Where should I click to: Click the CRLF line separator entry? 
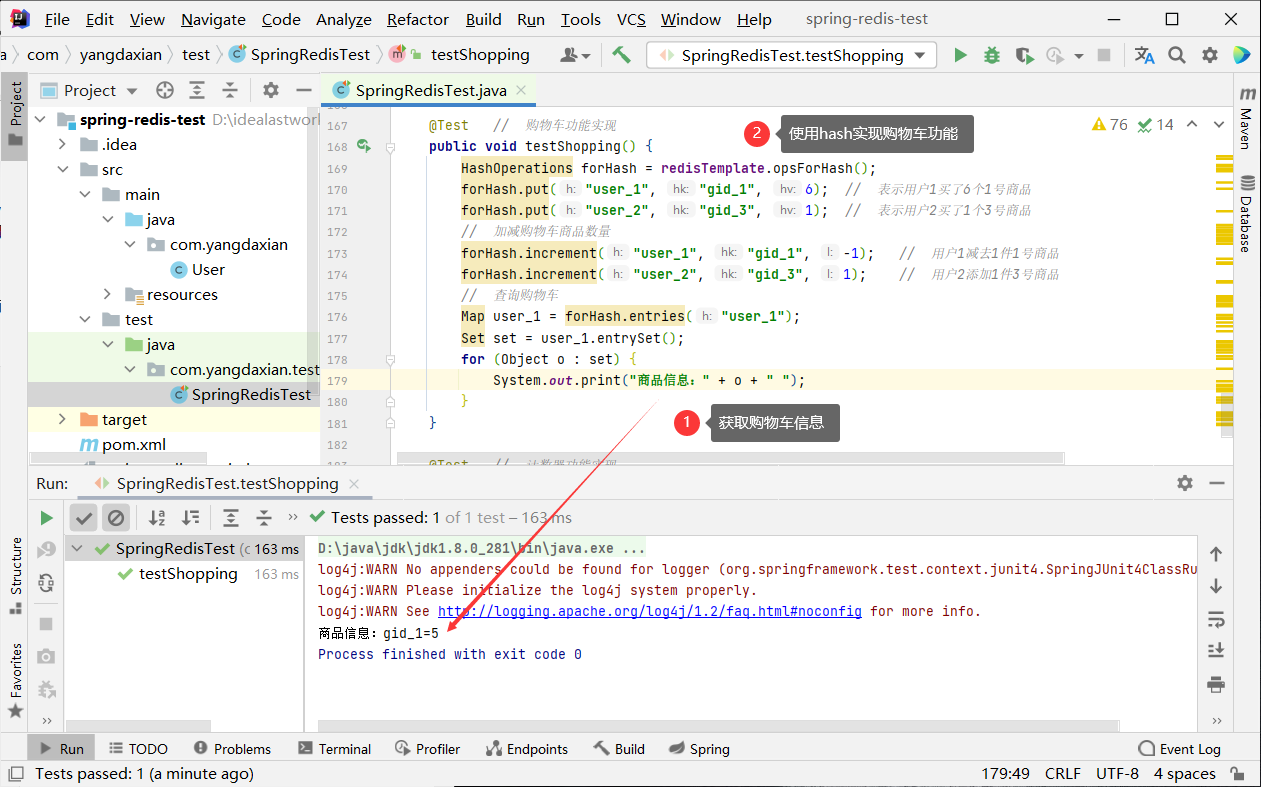[1062, 773]
